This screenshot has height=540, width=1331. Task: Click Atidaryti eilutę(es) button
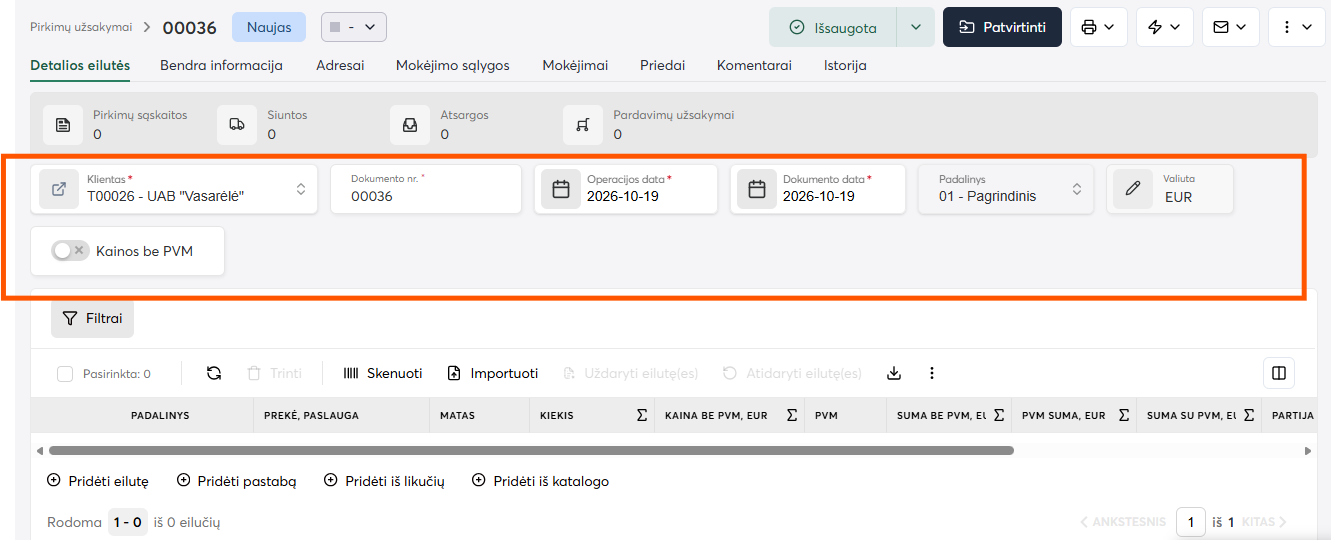[x=791, y=373]
